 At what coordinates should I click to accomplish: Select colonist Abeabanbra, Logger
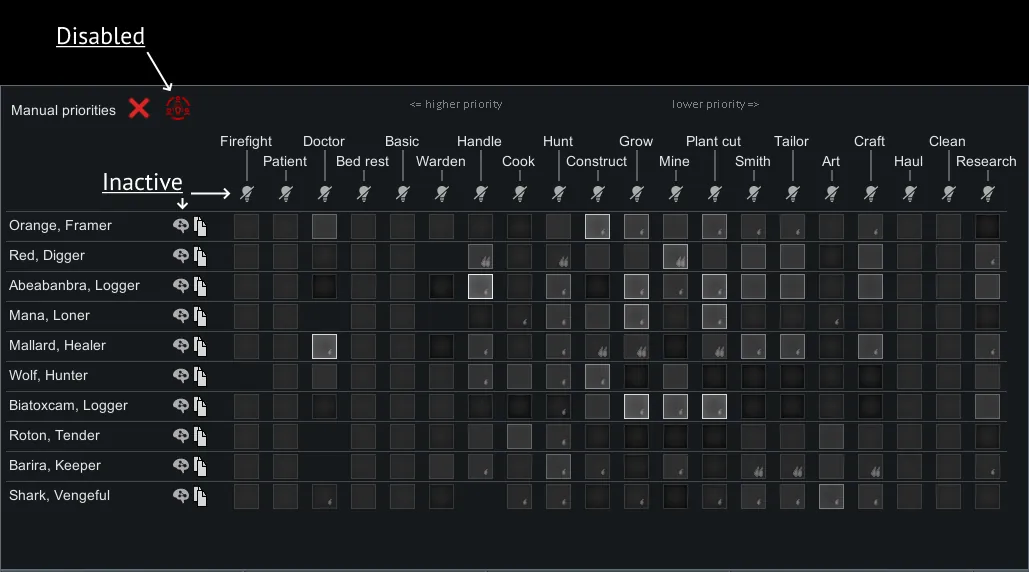pos(74,286)
